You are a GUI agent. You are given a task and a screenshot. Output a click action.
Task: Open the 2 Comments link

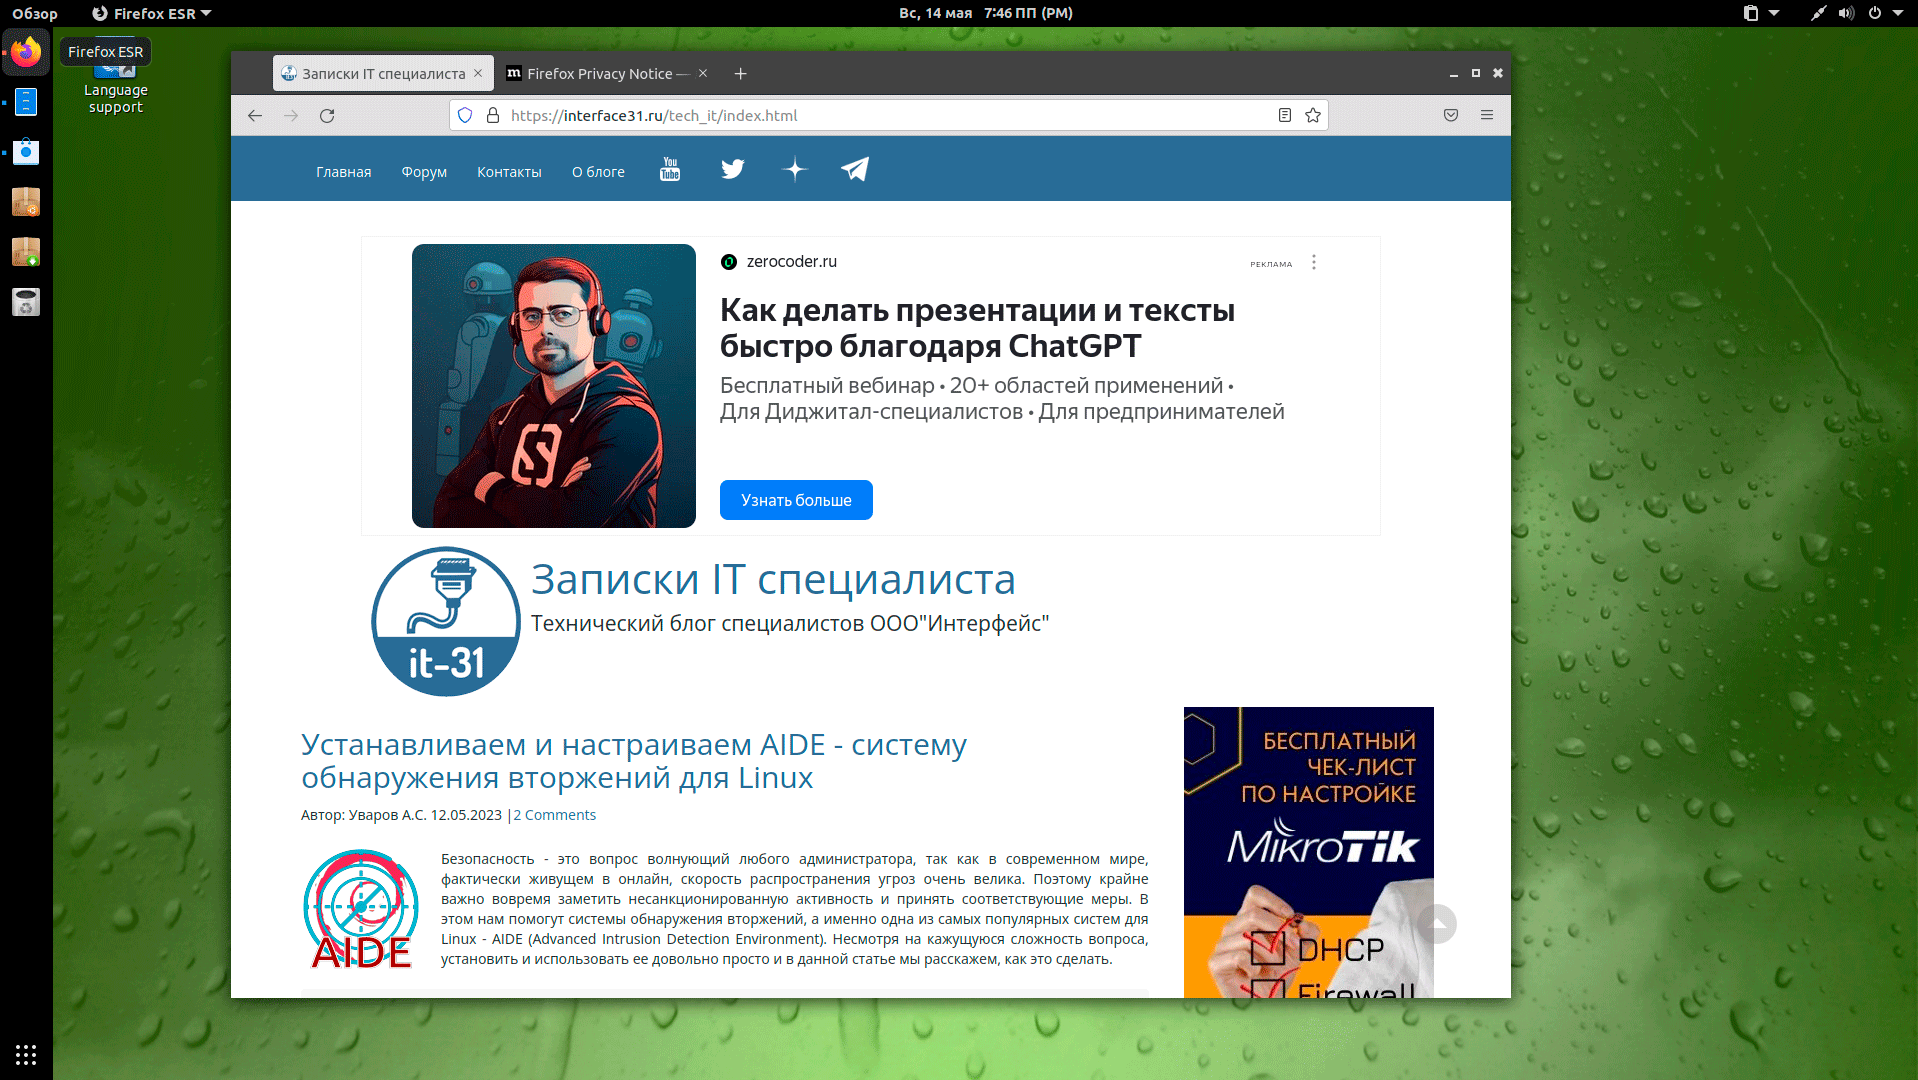[555, 815]
